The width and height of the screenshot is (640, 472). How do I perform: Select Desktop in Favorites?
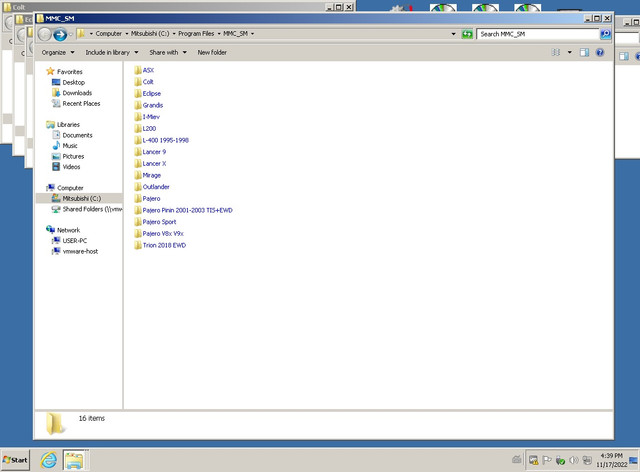tap(73, 82)
